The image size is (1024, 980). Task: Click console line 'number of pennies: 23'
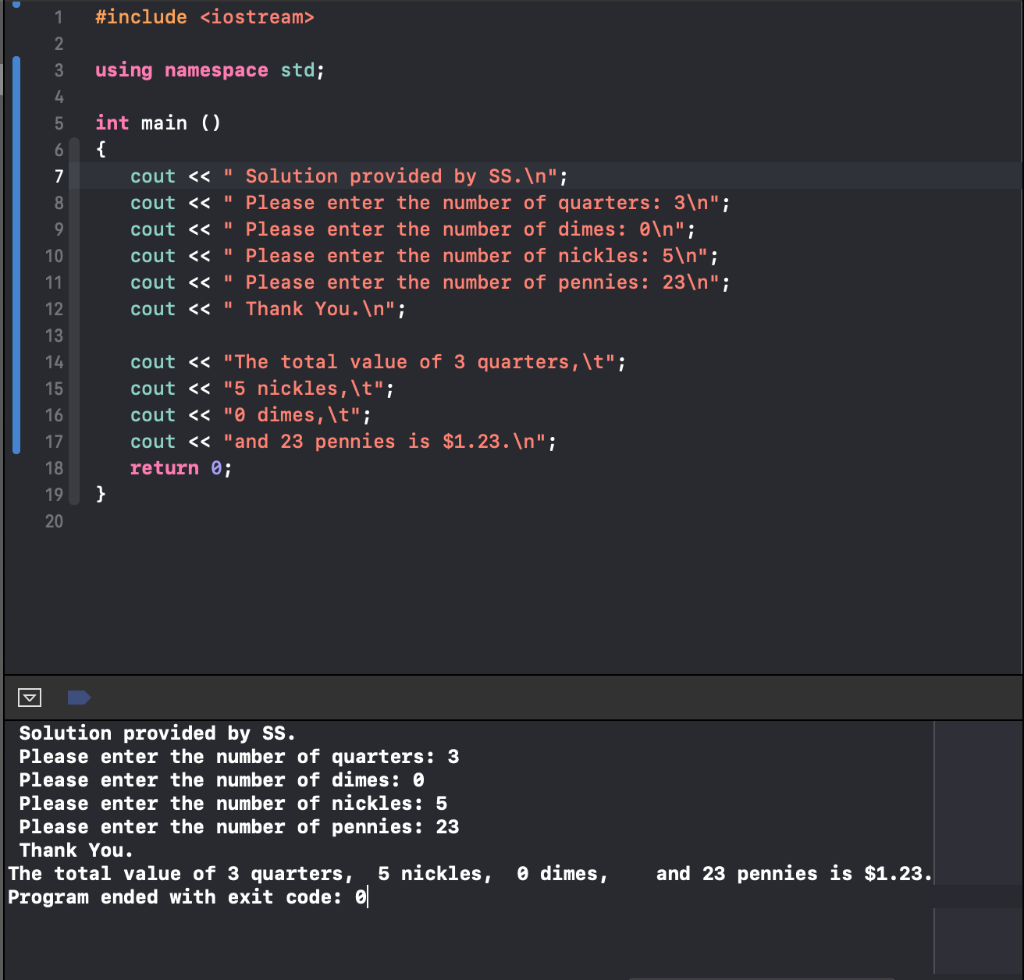pos(239,827)
